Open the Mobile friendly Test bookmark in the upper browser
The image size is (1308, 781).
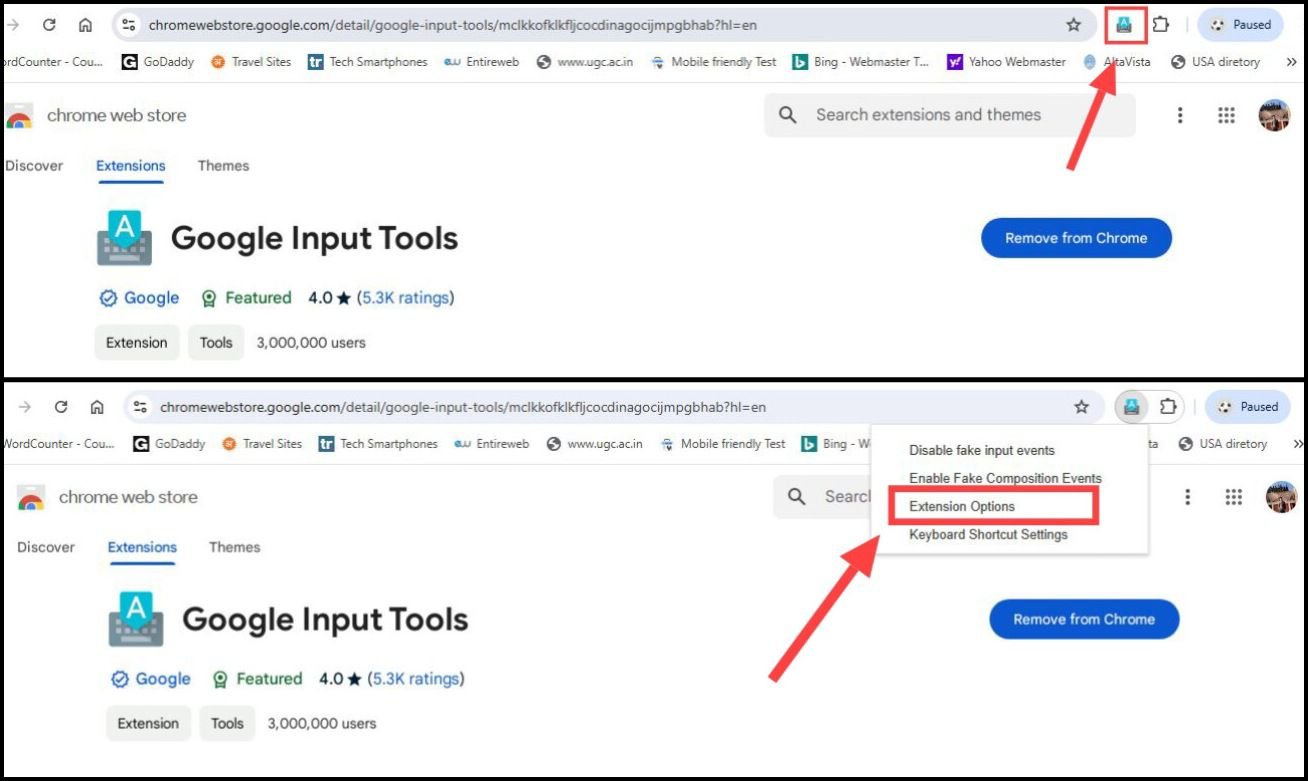coord(714,62)
